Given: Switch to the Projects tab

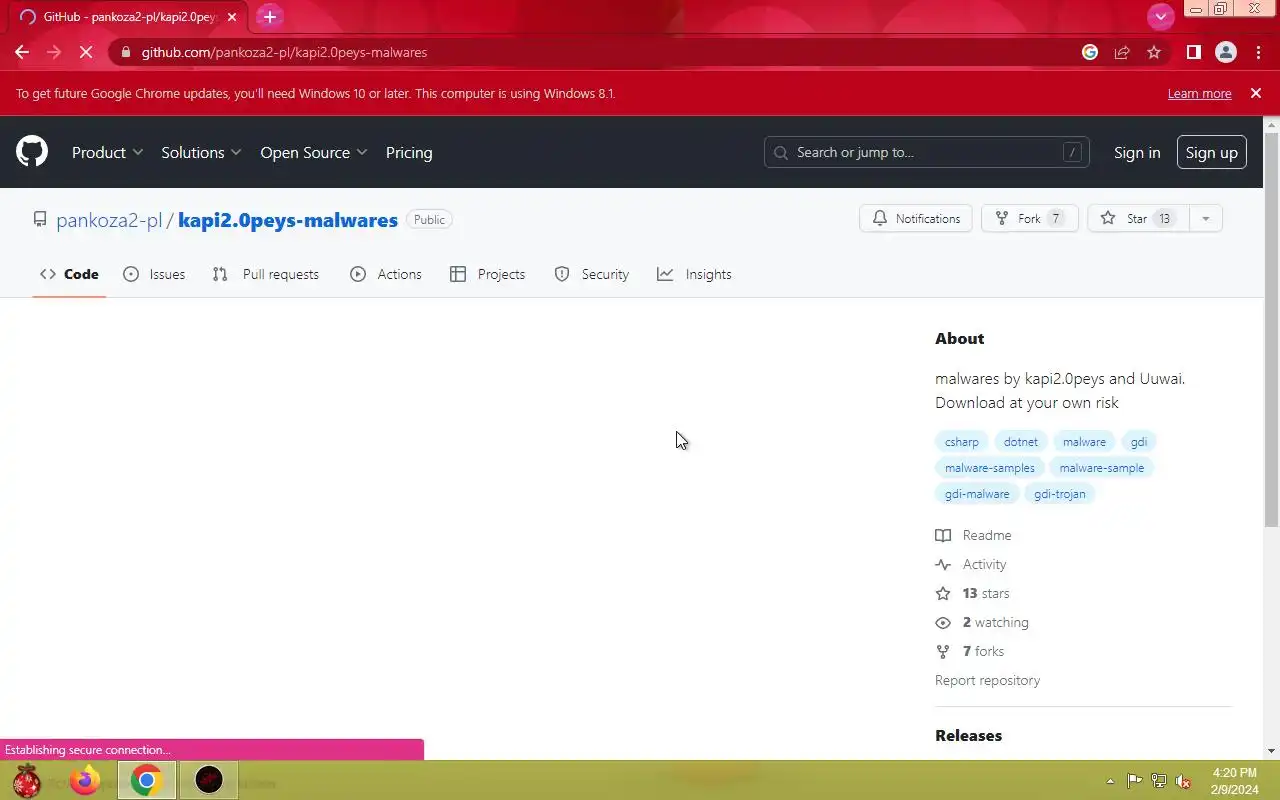Looking at the screenshot, I should pyautogui.click(x=488, y=274).
